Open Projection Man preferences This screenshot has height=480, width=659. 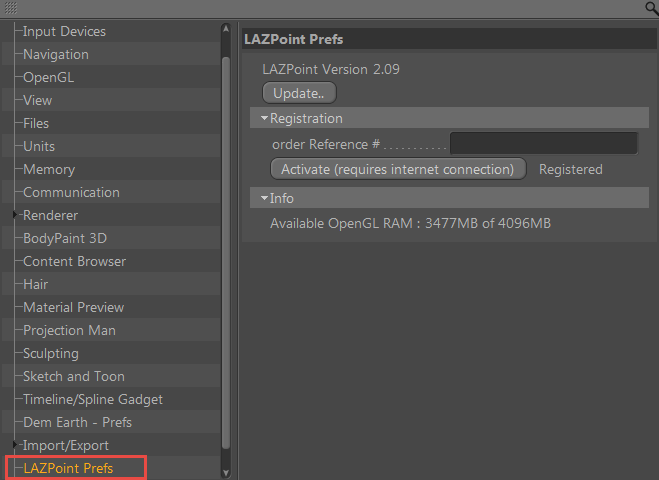pos(69,330)
